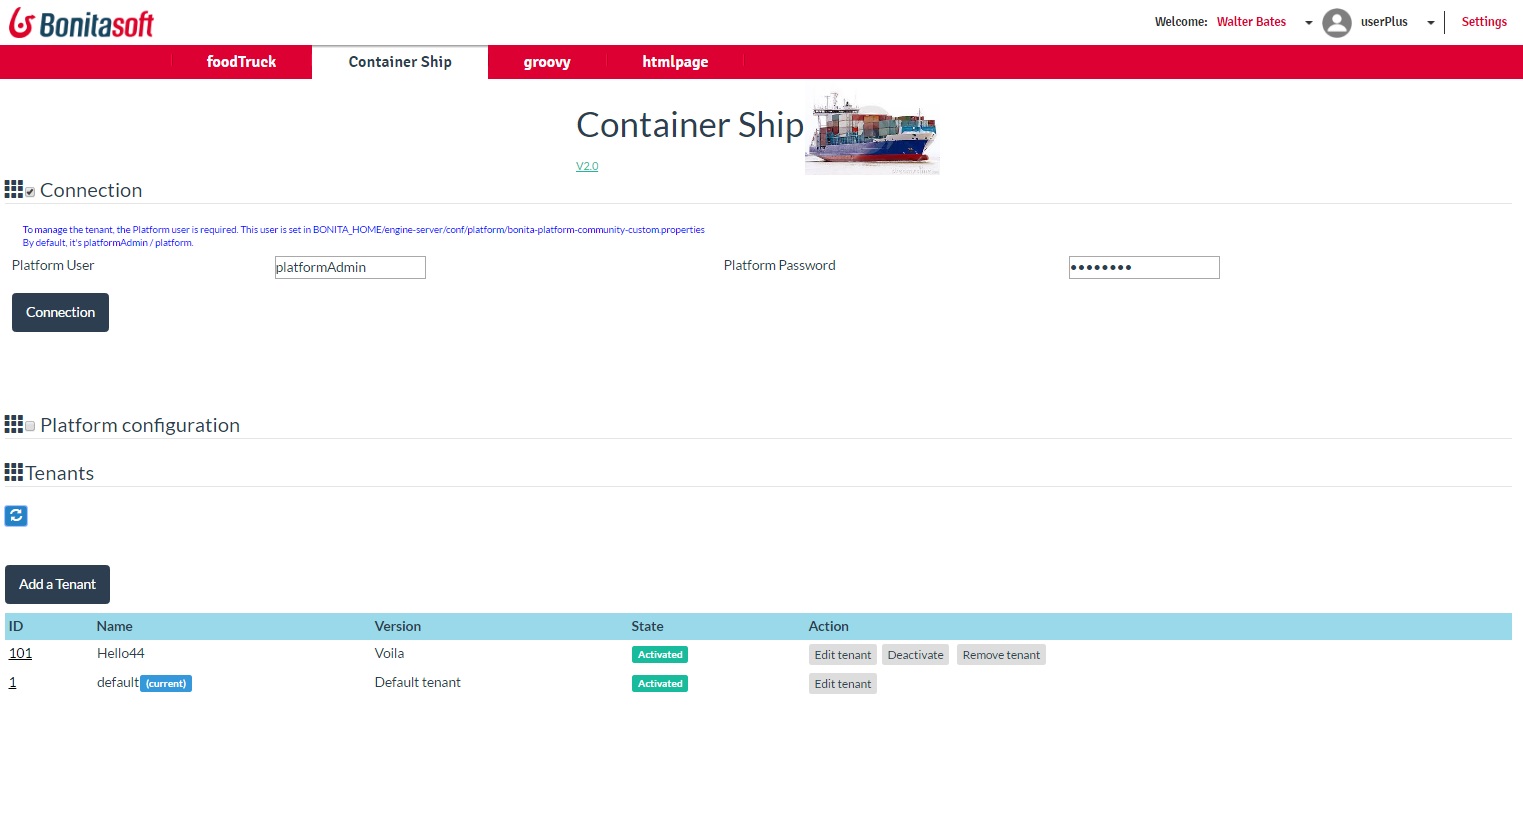Focus the Platform Password field
The height and width of the screenshot is (819, 1523).
[1144, 267]
